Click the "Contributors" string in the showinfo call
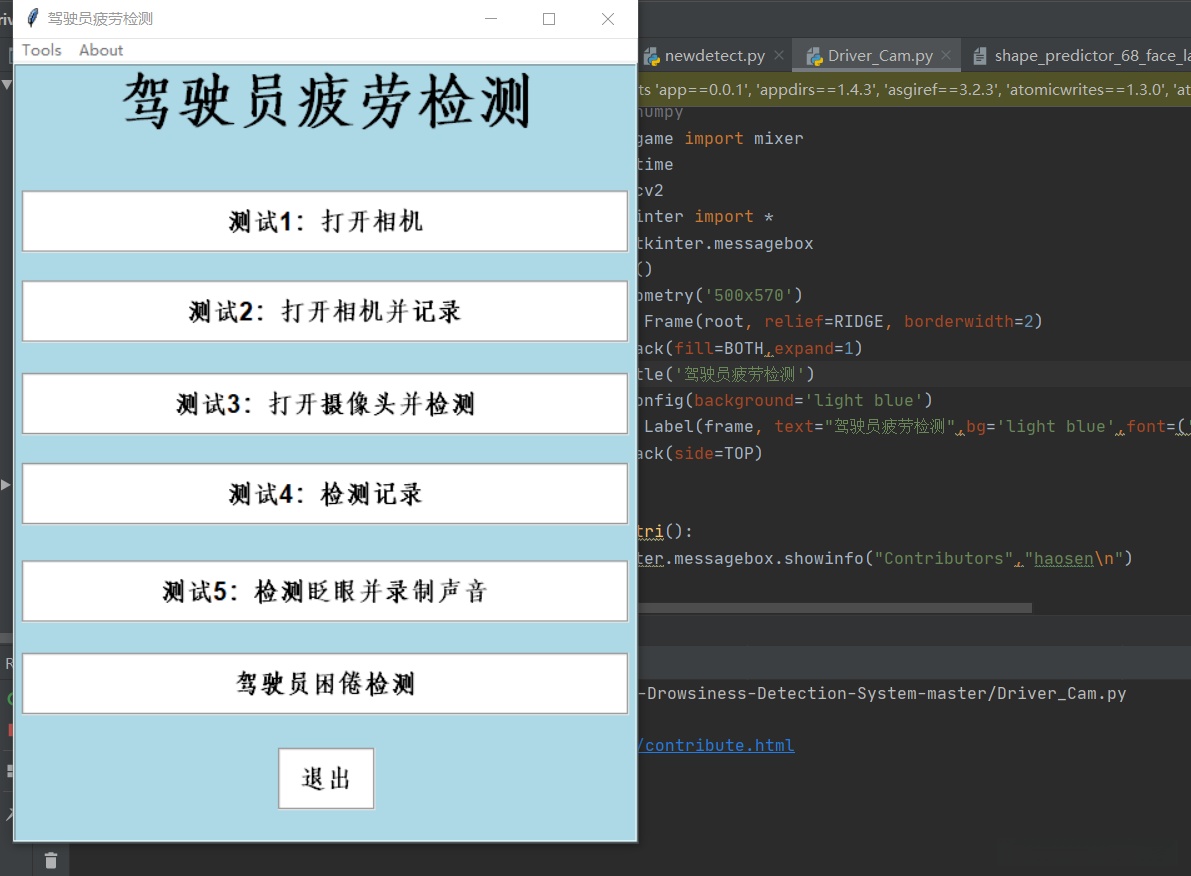 (x=943, y=558)
